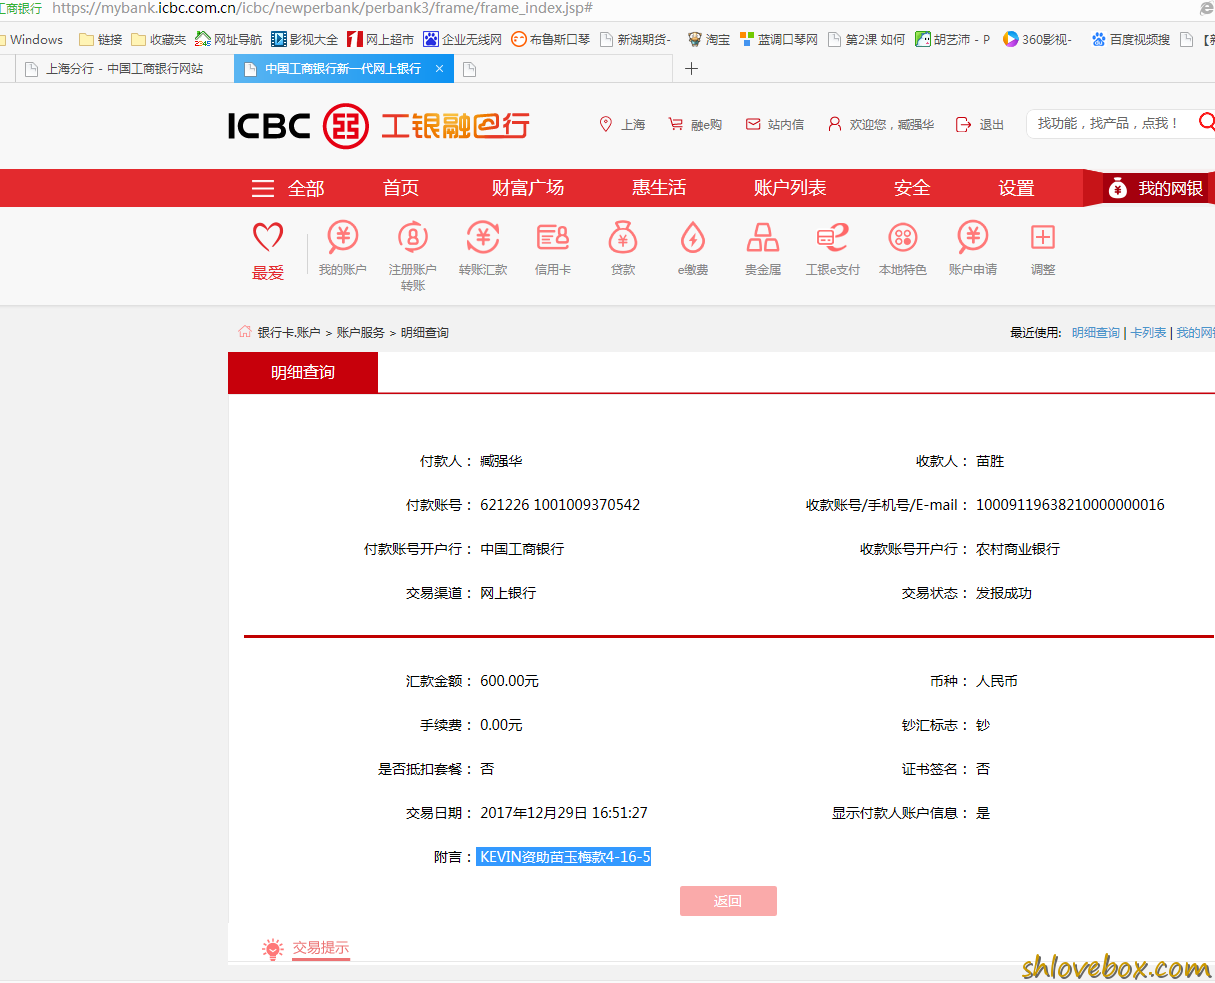This screenshot has height=983, width=1215.
Task: Open the 网址导航 bookmark
Action: pyautogui.click(x=228, y=39)
